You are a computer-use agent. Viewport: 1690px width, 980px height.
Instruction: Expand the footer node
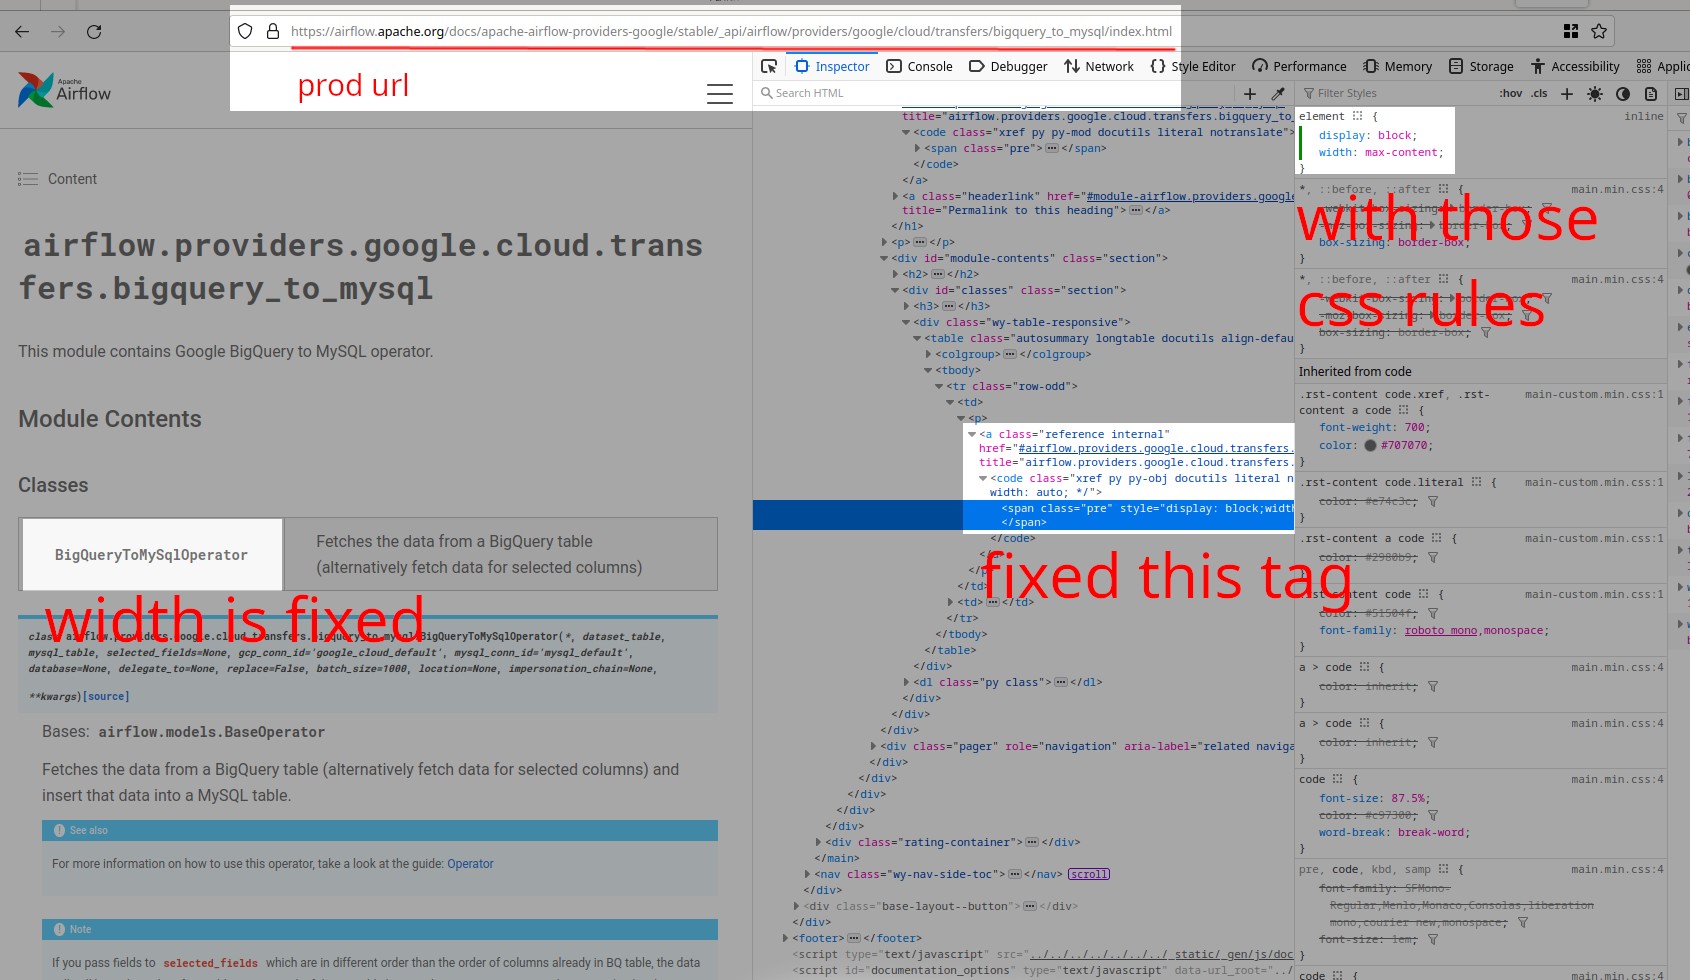(785, 938)
